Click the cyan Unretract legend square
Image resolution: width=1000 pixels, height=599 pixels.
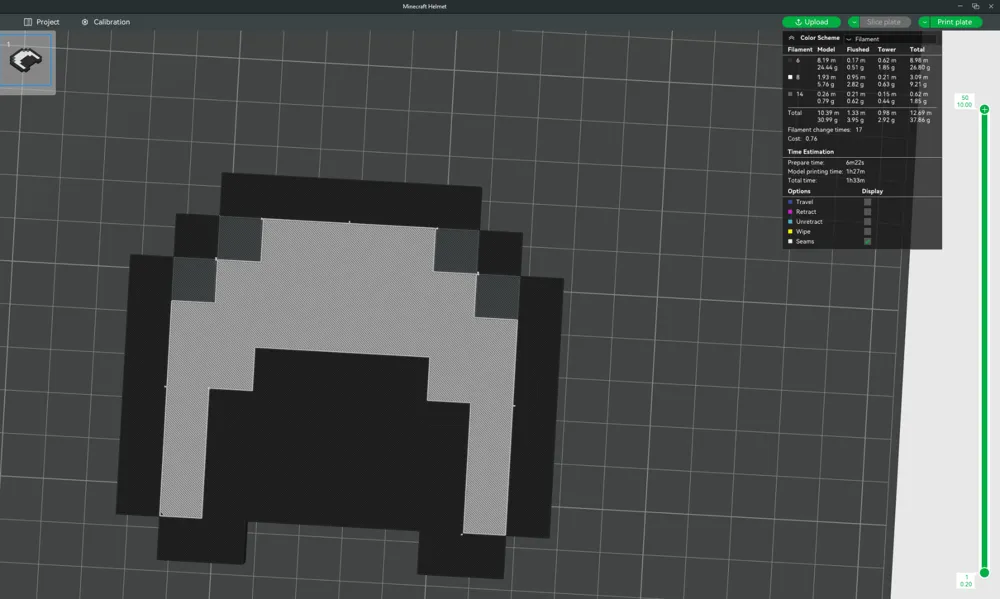(790, 221)
